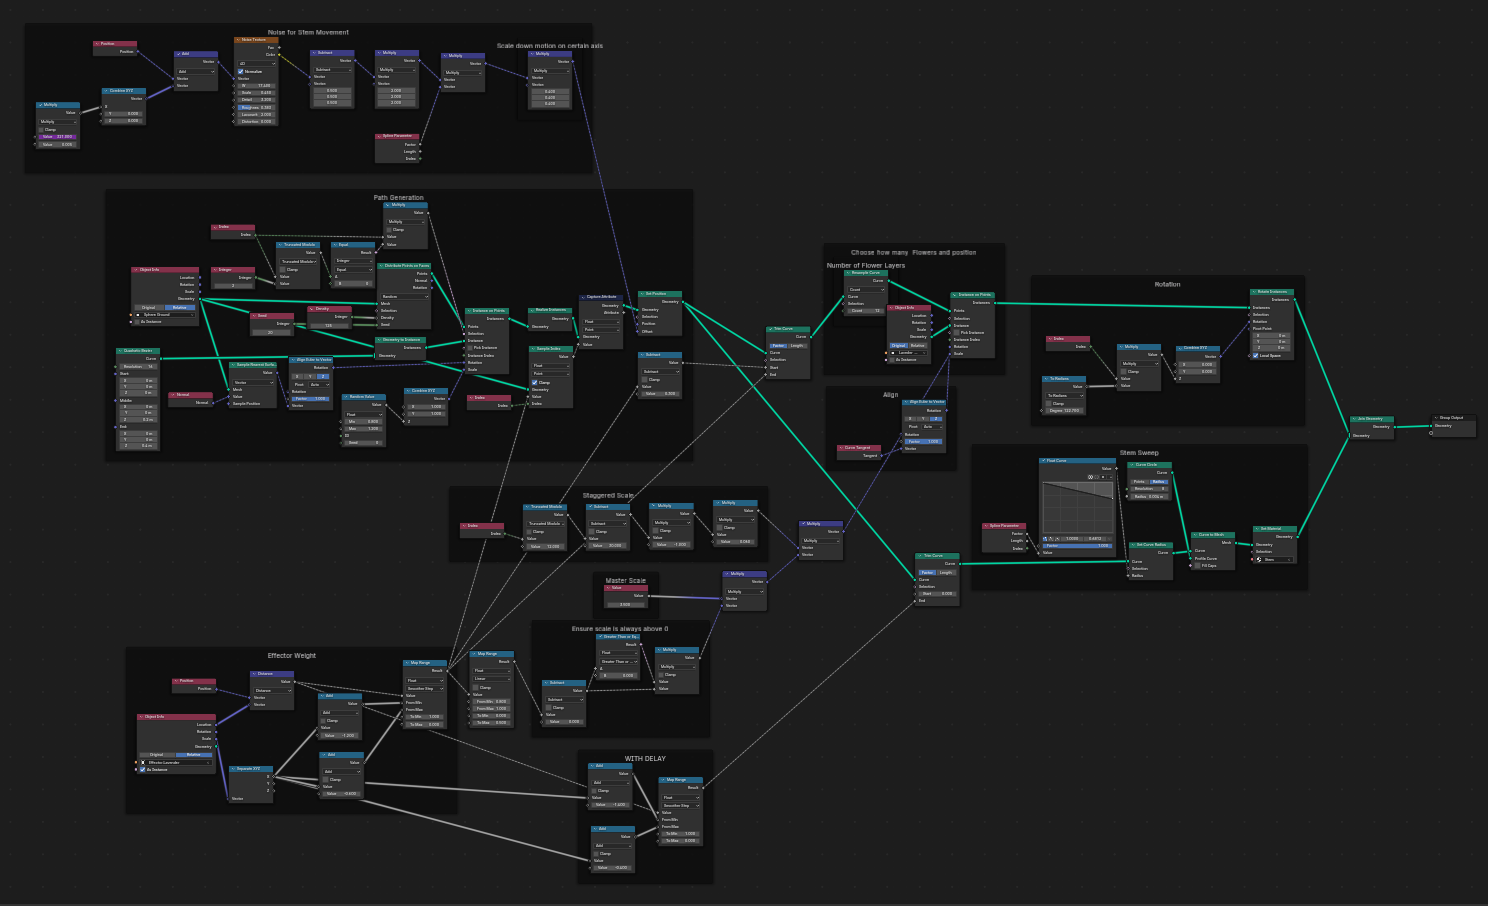The image size is (1488, 906).
Task: Collapse the Separate XYZ node header arrow
Action: tap(234, 769)
